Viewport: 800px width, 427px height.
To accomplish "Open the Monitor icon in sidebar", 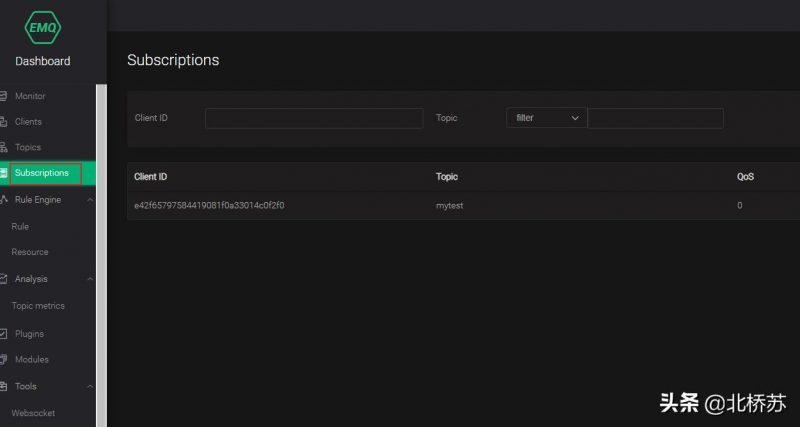I will pos(3,96).
